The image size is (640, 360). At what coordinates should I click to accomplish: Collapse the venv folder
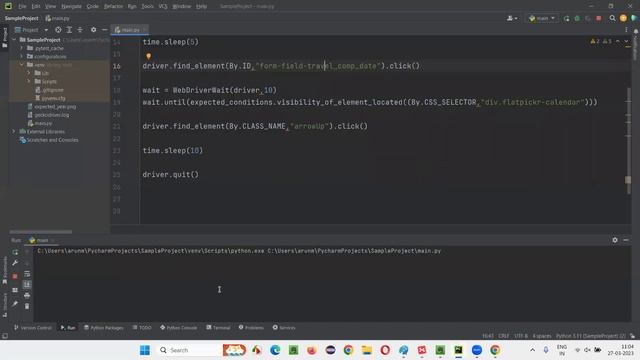click(22, 64)
